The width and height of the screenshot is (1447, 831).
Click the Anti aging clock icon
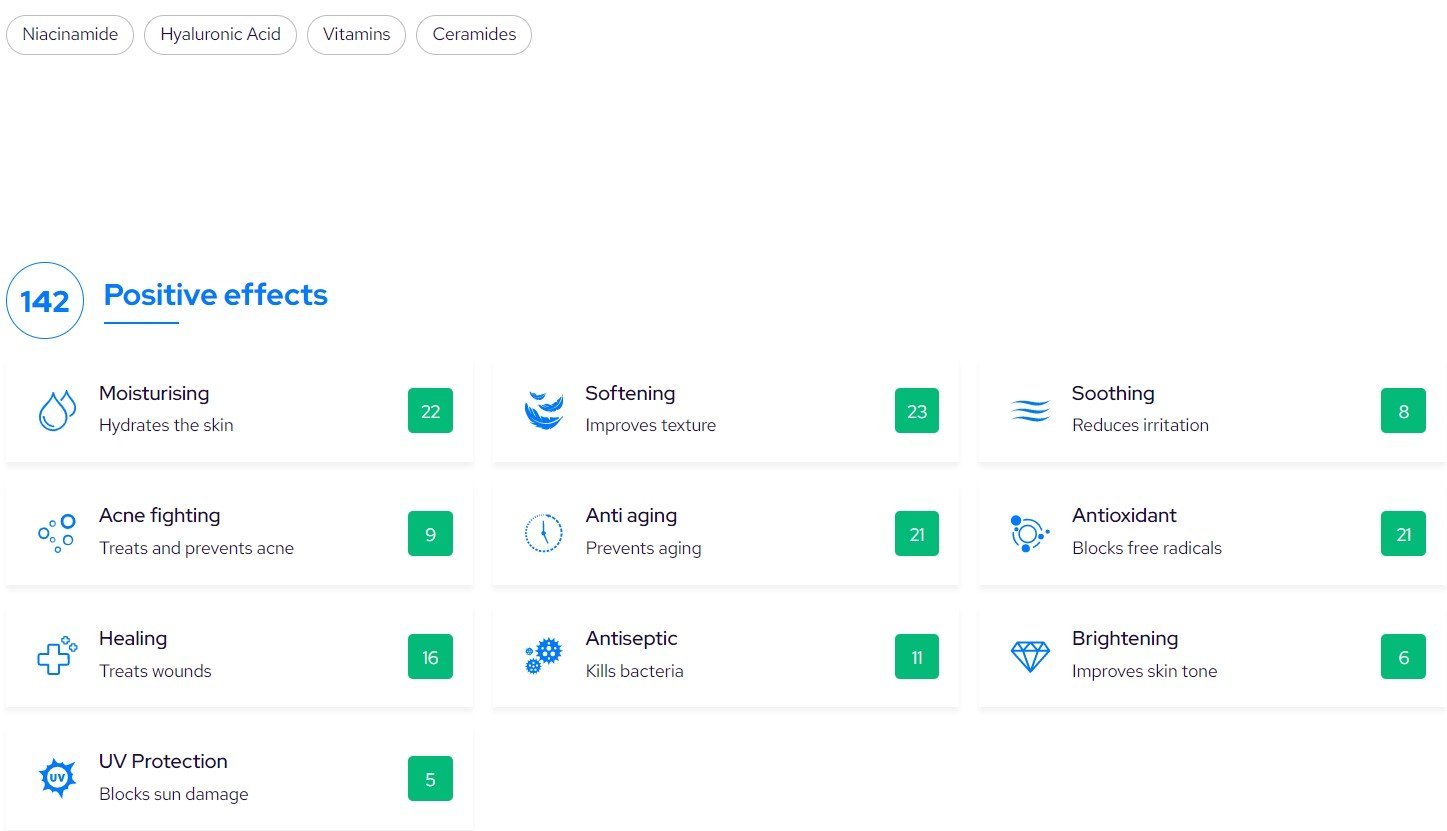[x=544, y=534]
